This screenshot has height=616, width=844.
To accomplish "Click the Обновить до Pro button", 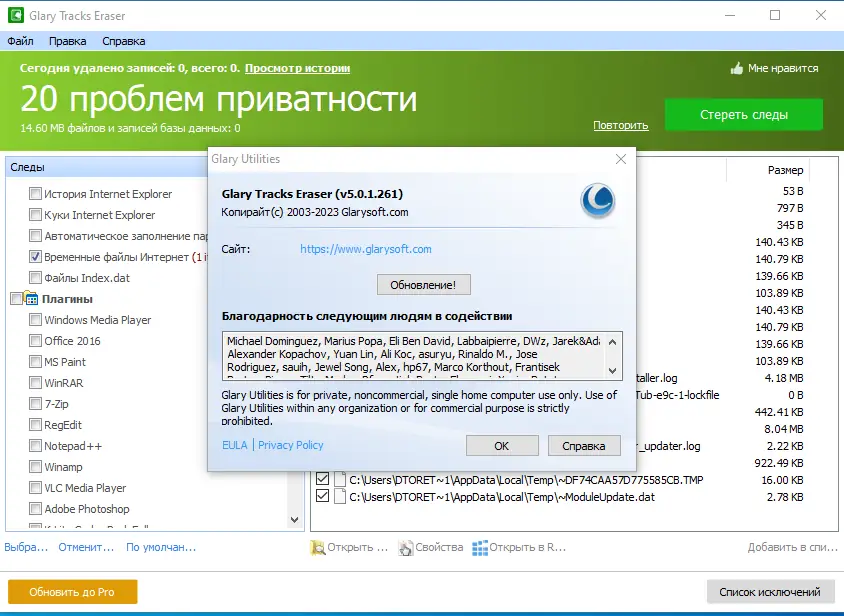I will (73, 592).
